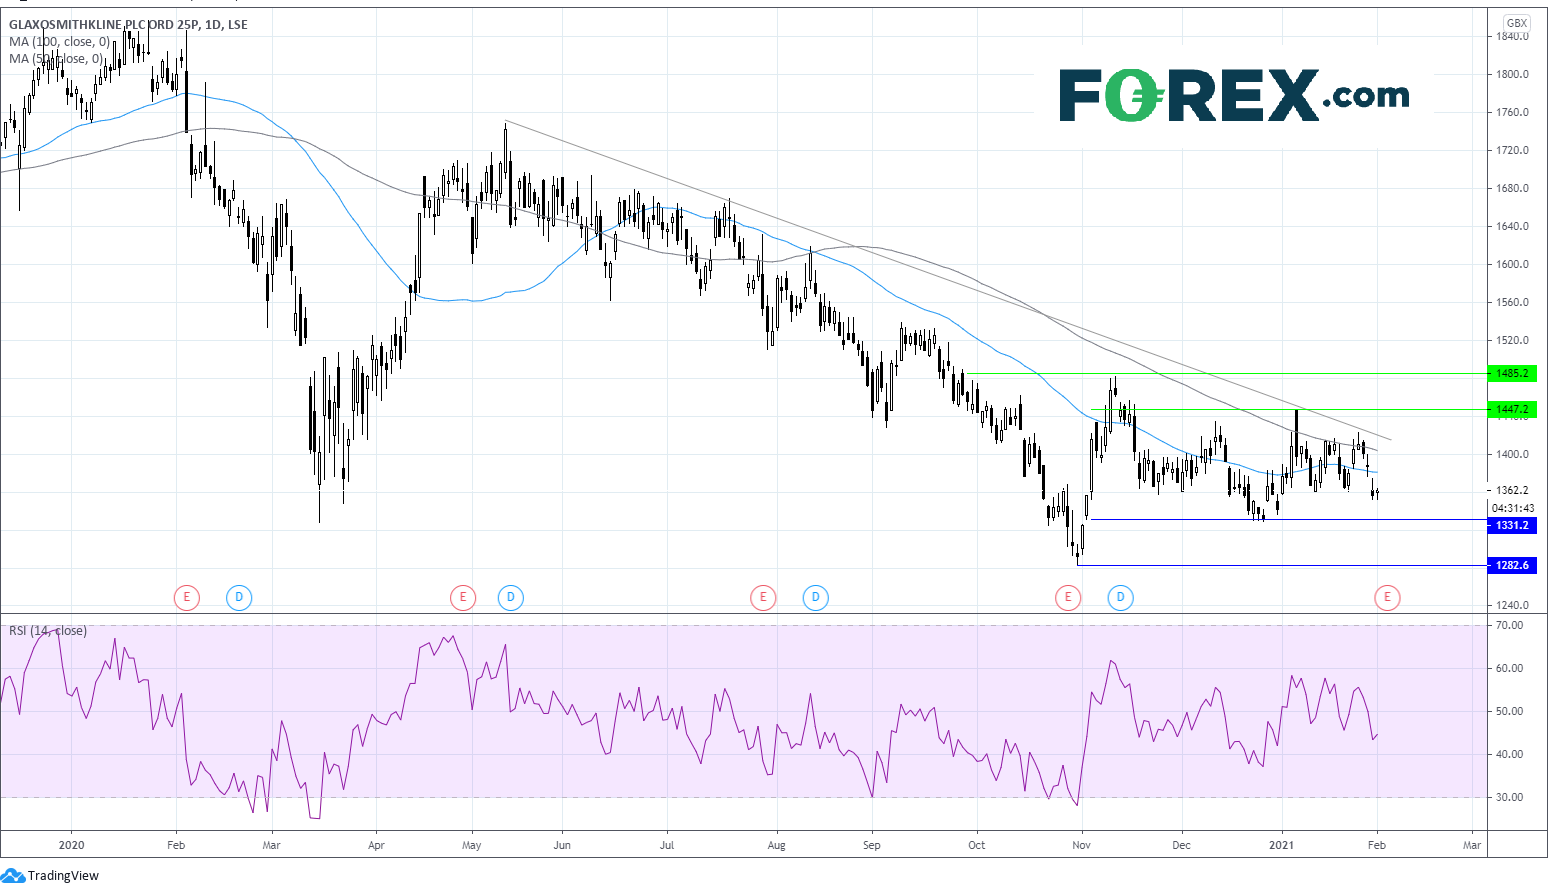Click the earnings marker in early February 2020
The width and height of the screenshot is (1554, 894).
click(x=186, y=598)
